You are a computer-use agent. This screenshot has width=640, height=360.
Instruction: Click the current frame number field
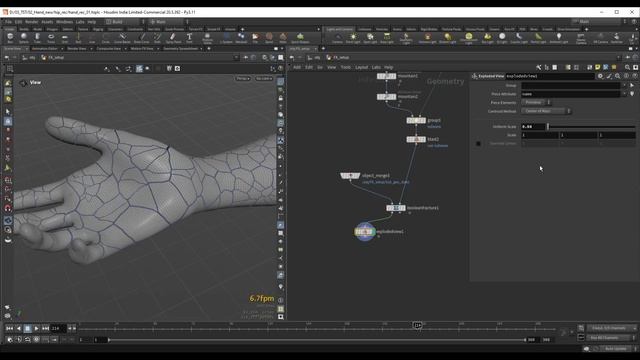click(58, 328)
